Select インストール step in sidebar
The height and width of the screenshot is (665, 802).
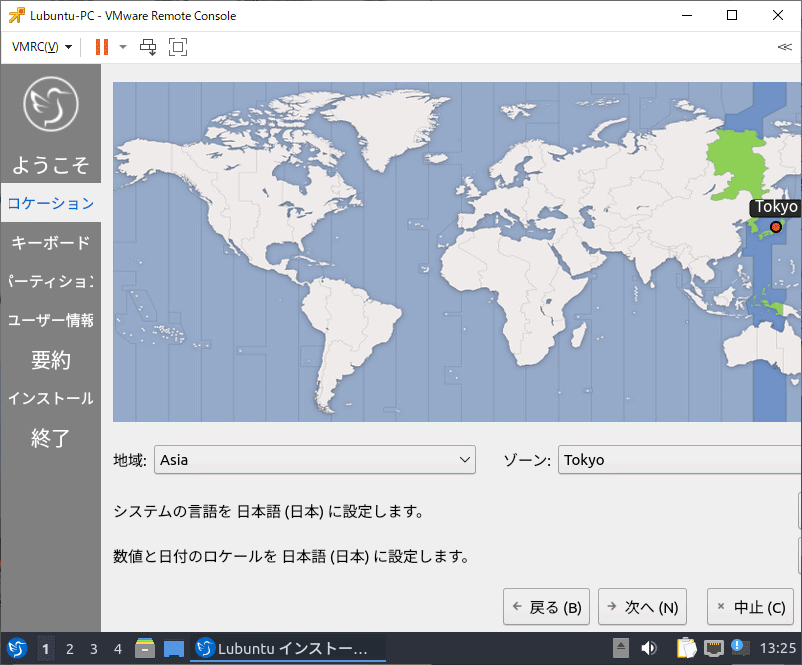click(51, 398)
